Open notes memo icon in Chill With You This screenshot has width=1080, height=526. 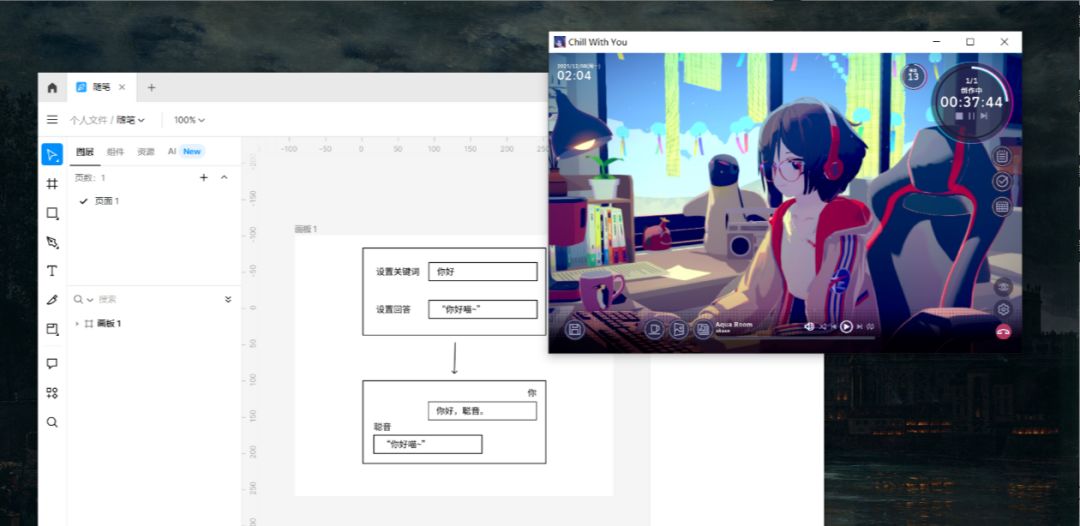[x=1002, y=156]
